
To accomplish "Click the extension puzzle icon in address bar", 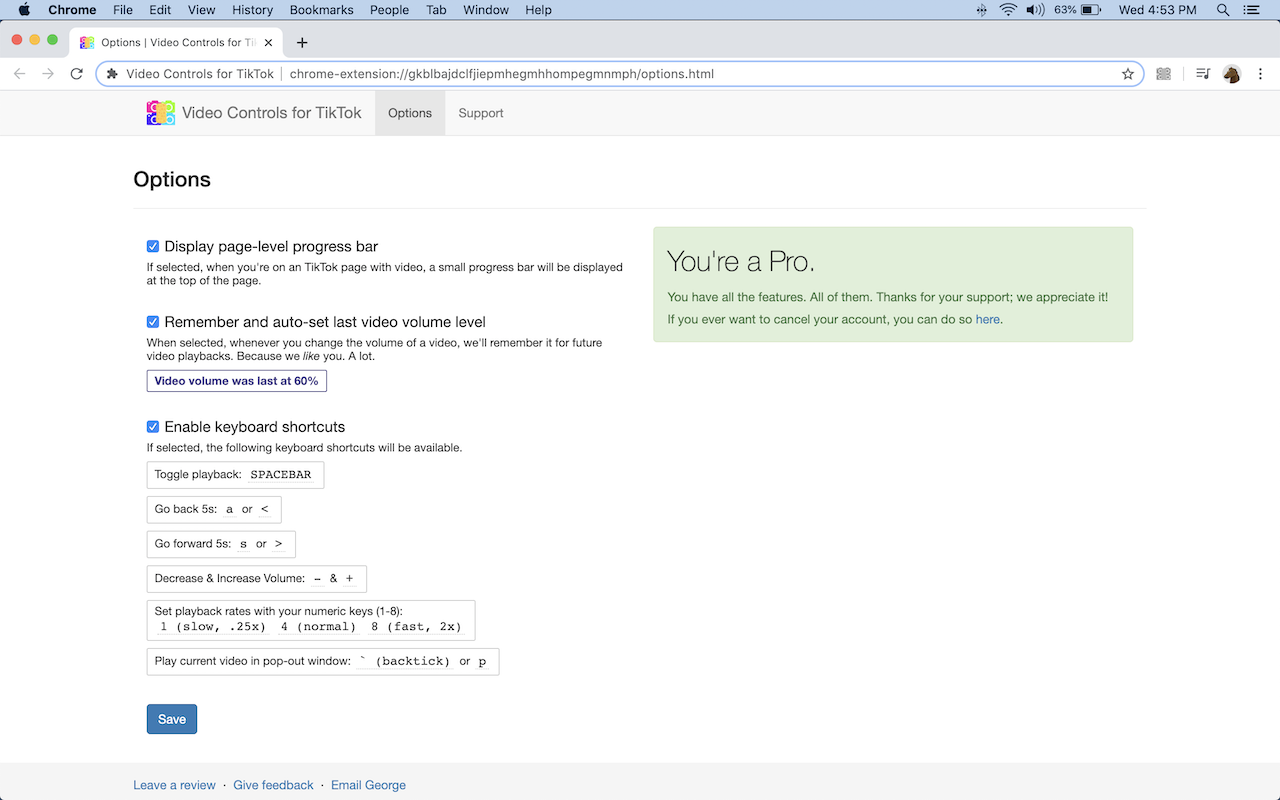I will (112, 74).
